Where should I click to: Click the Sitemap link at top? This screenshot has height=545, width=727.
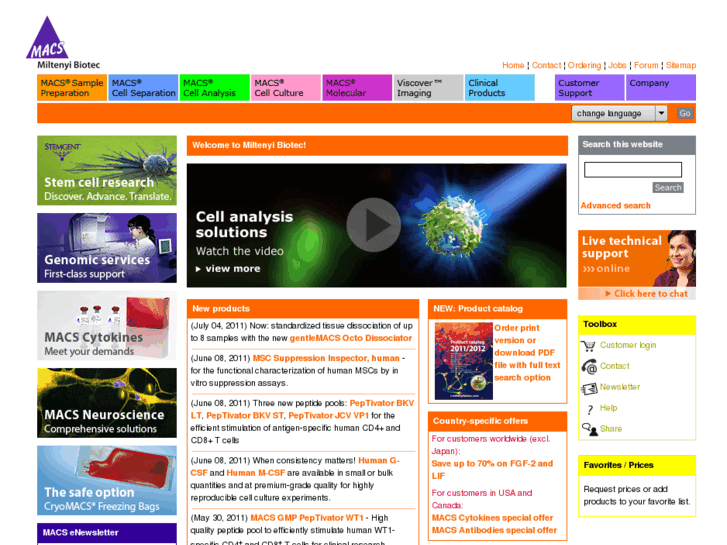tap(681, 65)
